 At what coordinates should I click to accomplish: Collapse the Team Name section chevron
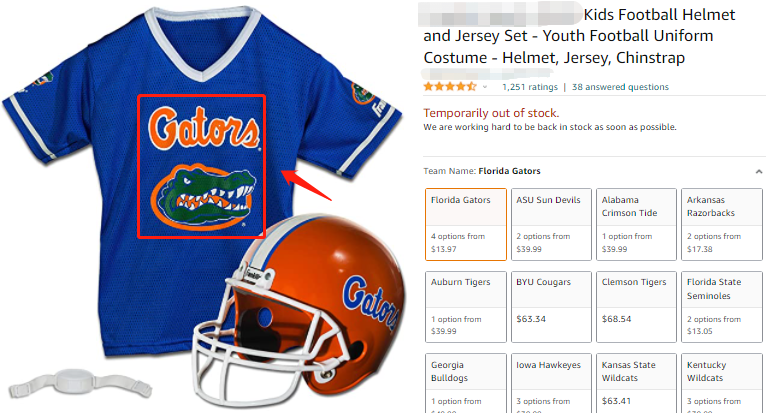tap(757, 171)
